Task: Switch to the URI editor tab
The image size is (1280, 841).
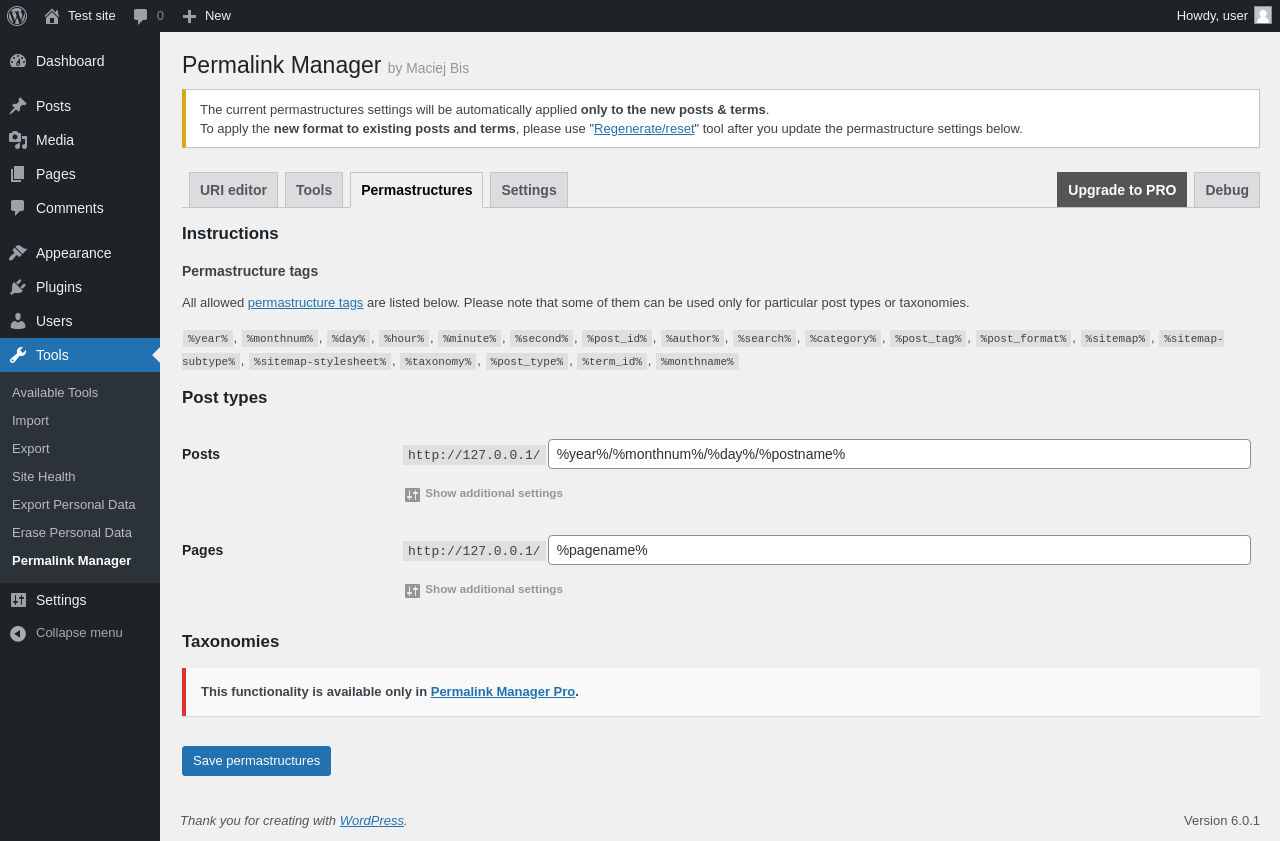Action: (233, 190)
